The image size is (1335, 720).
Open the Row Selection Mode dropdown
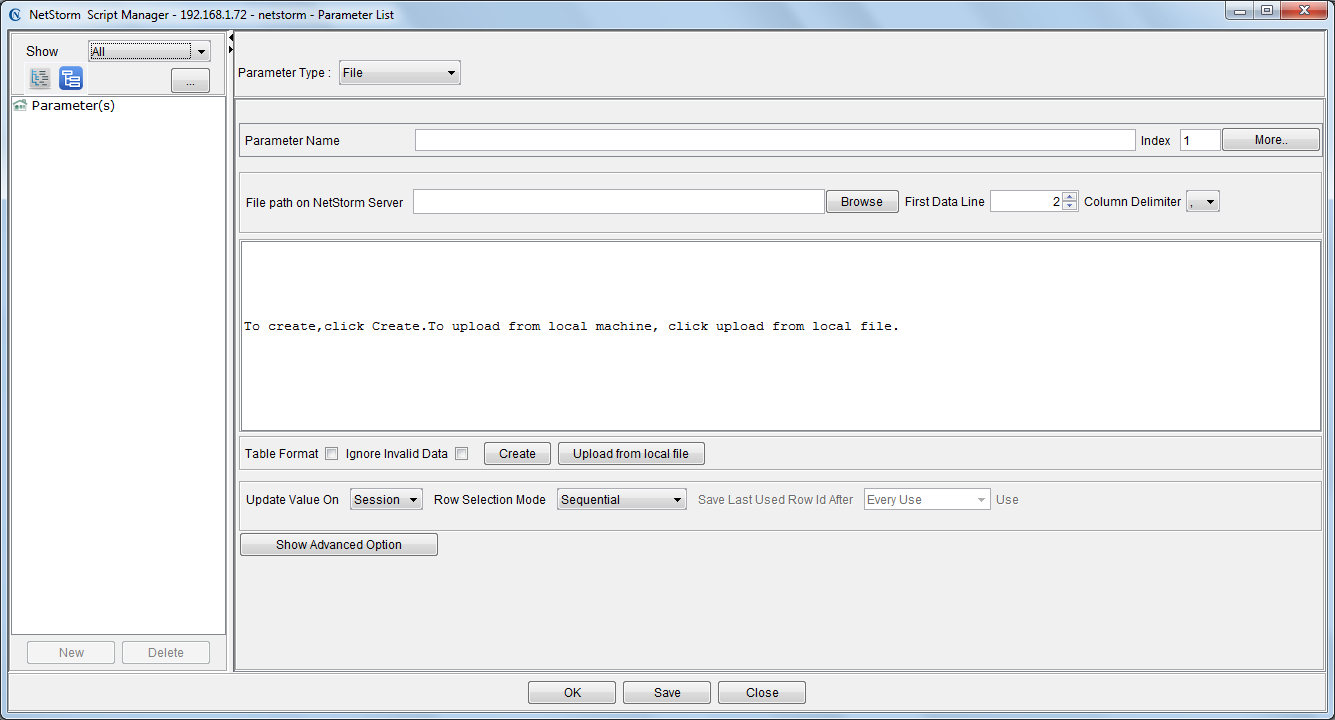tap(621, 500)
